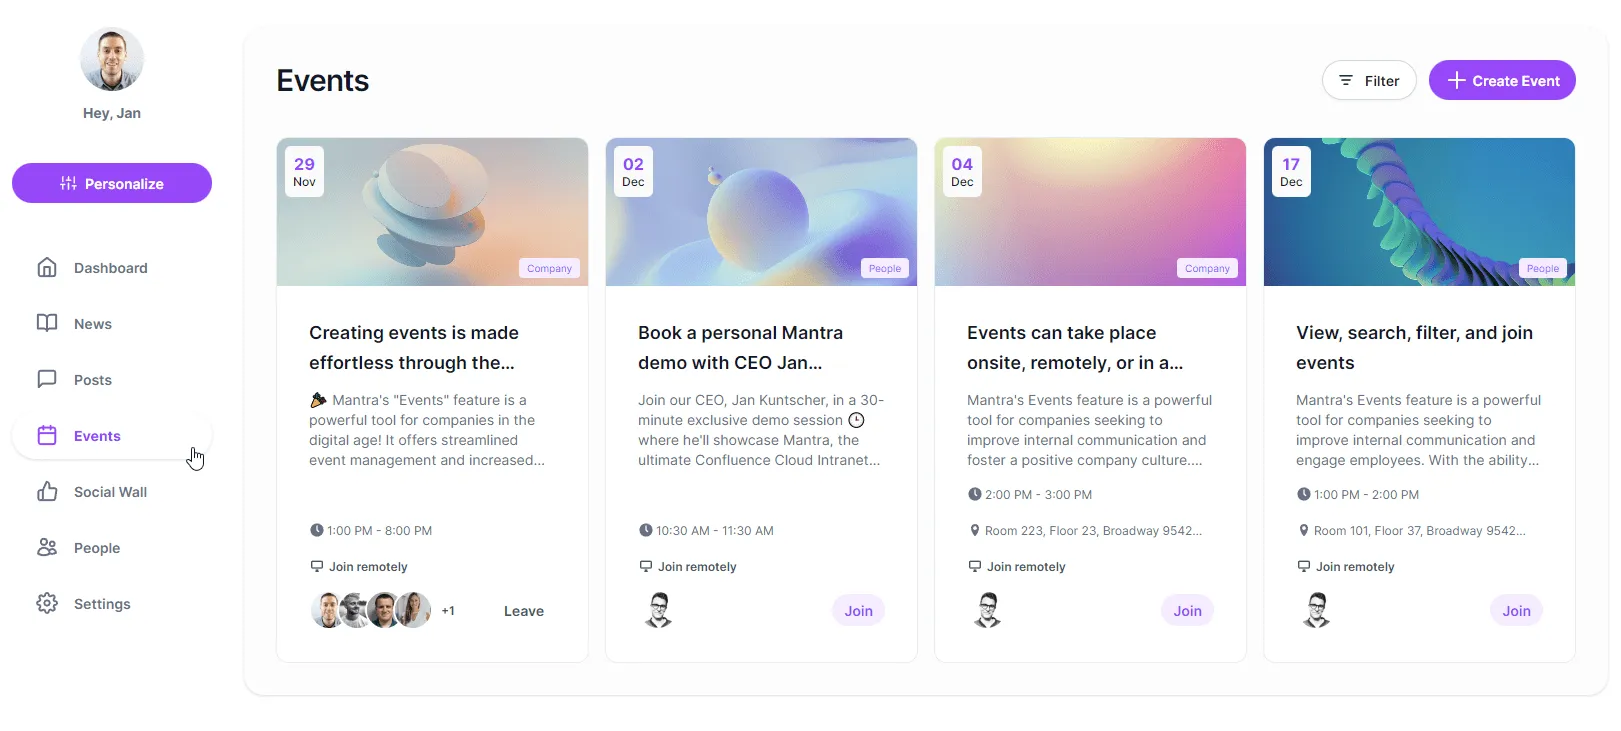
Task: Open 'Creating events is made effortless' event title
Action: [x=413, y=347]
